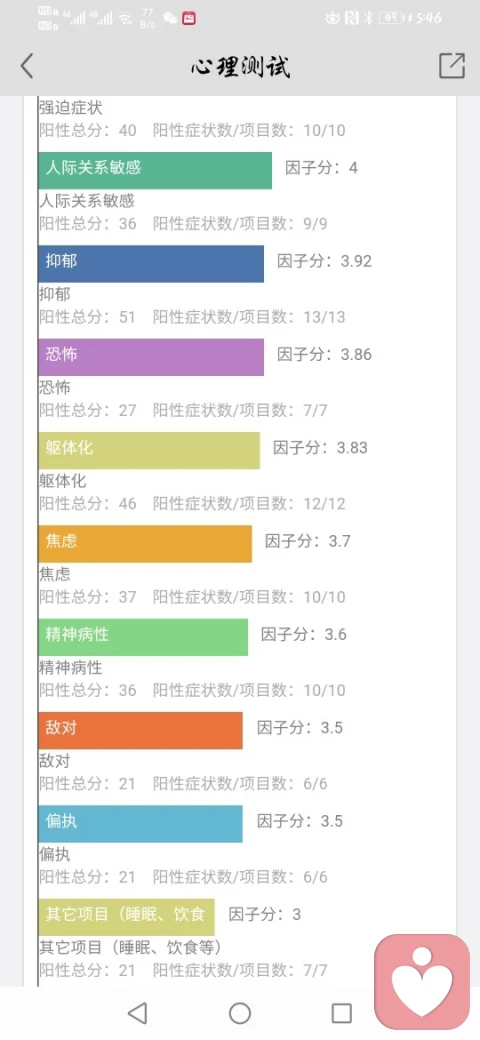
Task: Tap the light green 精神病性 bar
Action: (143, 637)
